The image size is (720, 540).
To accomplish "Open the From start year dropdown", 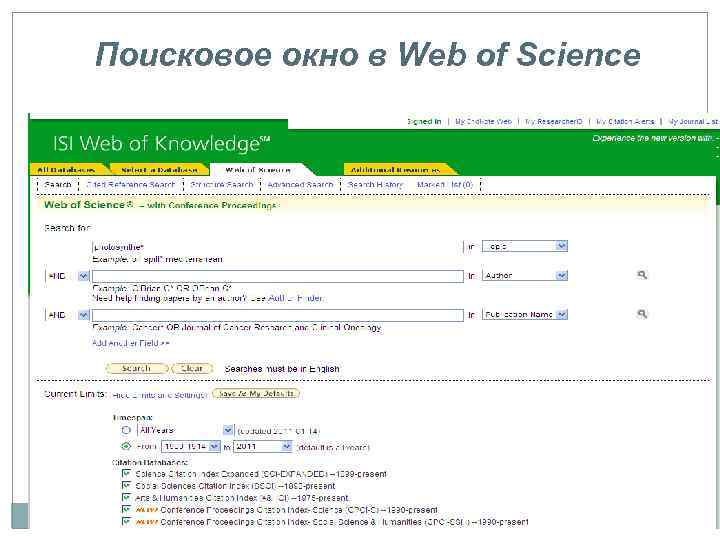I will [191, 446].
